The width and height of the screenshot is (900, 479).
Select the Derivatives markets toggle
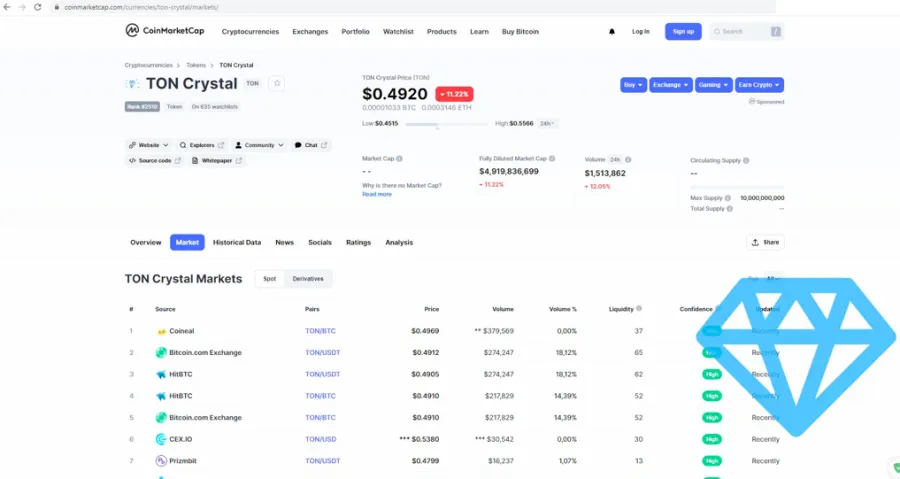[308, 279]
